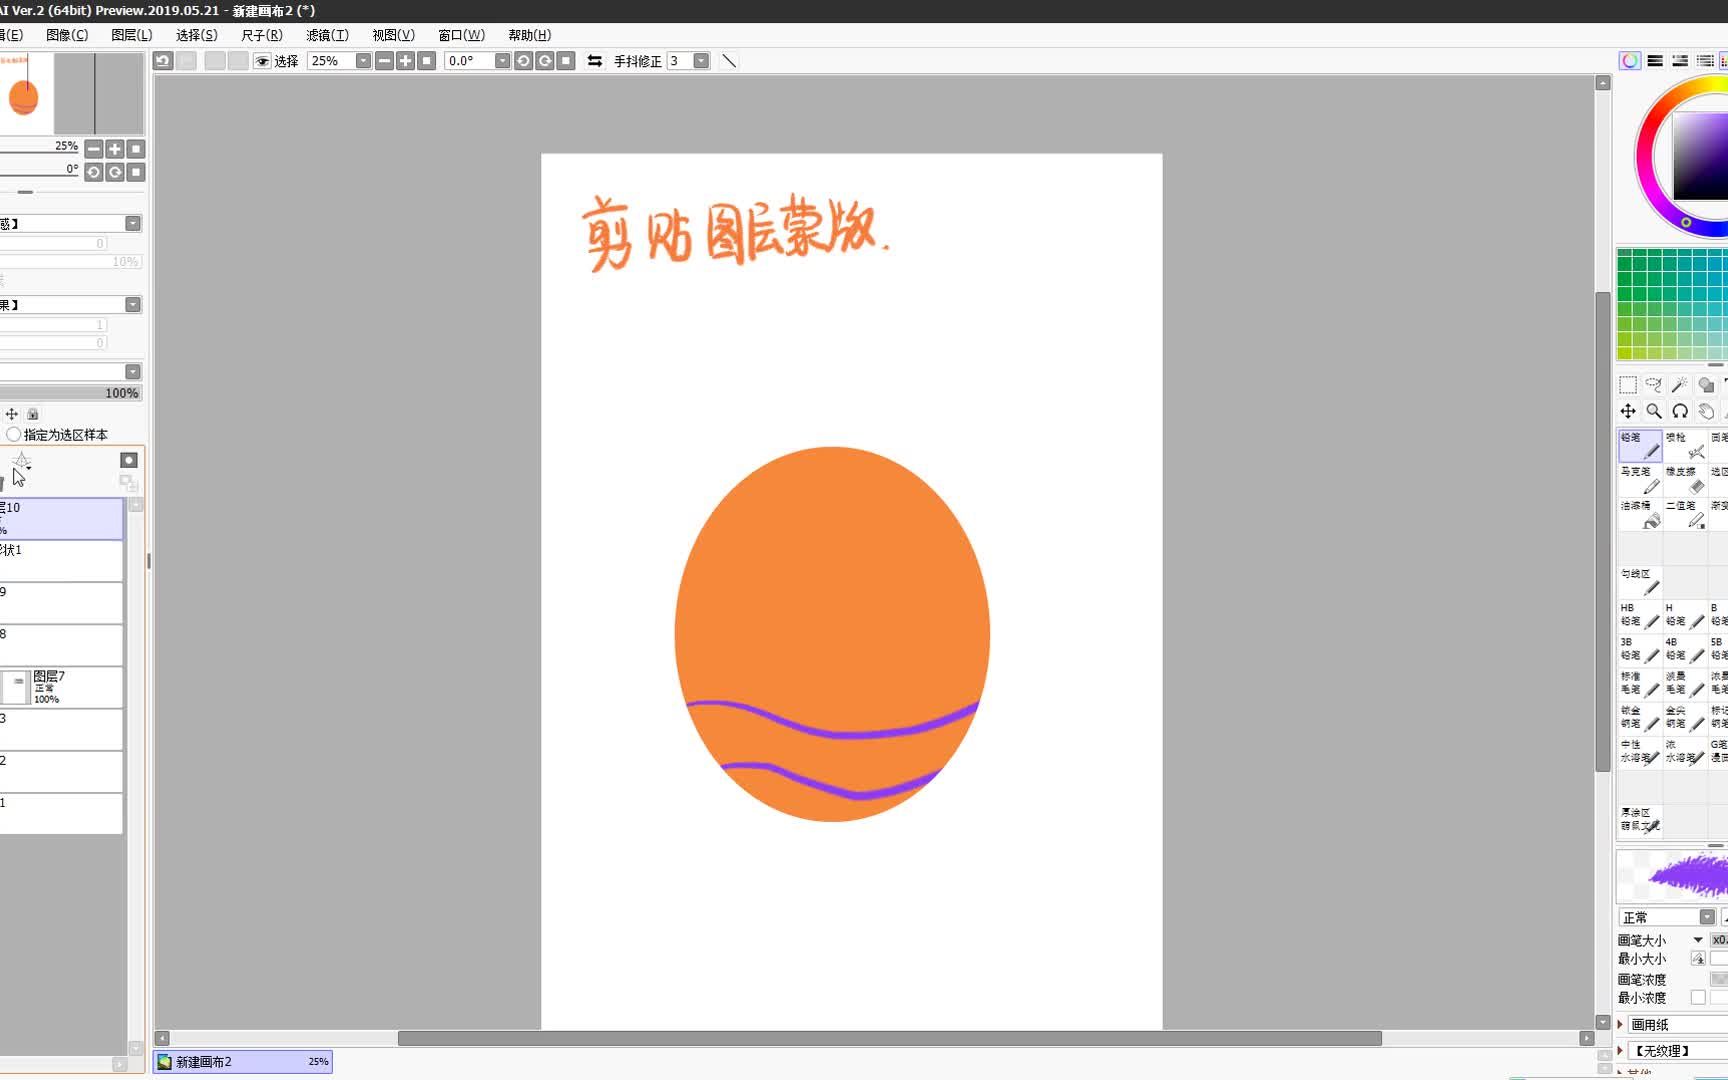Viewport: 1728px width, 1080px height.
Task: Open the 帮助(H) menu
Action: pos(529,35)
